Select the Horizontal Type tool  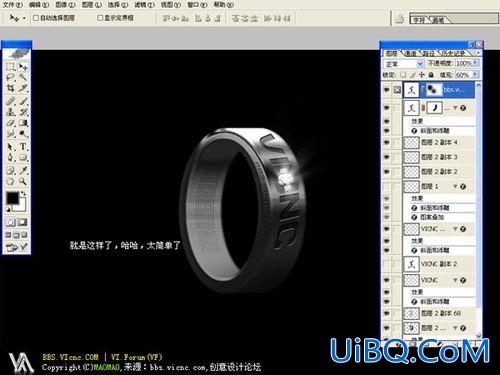pos(23,146)
